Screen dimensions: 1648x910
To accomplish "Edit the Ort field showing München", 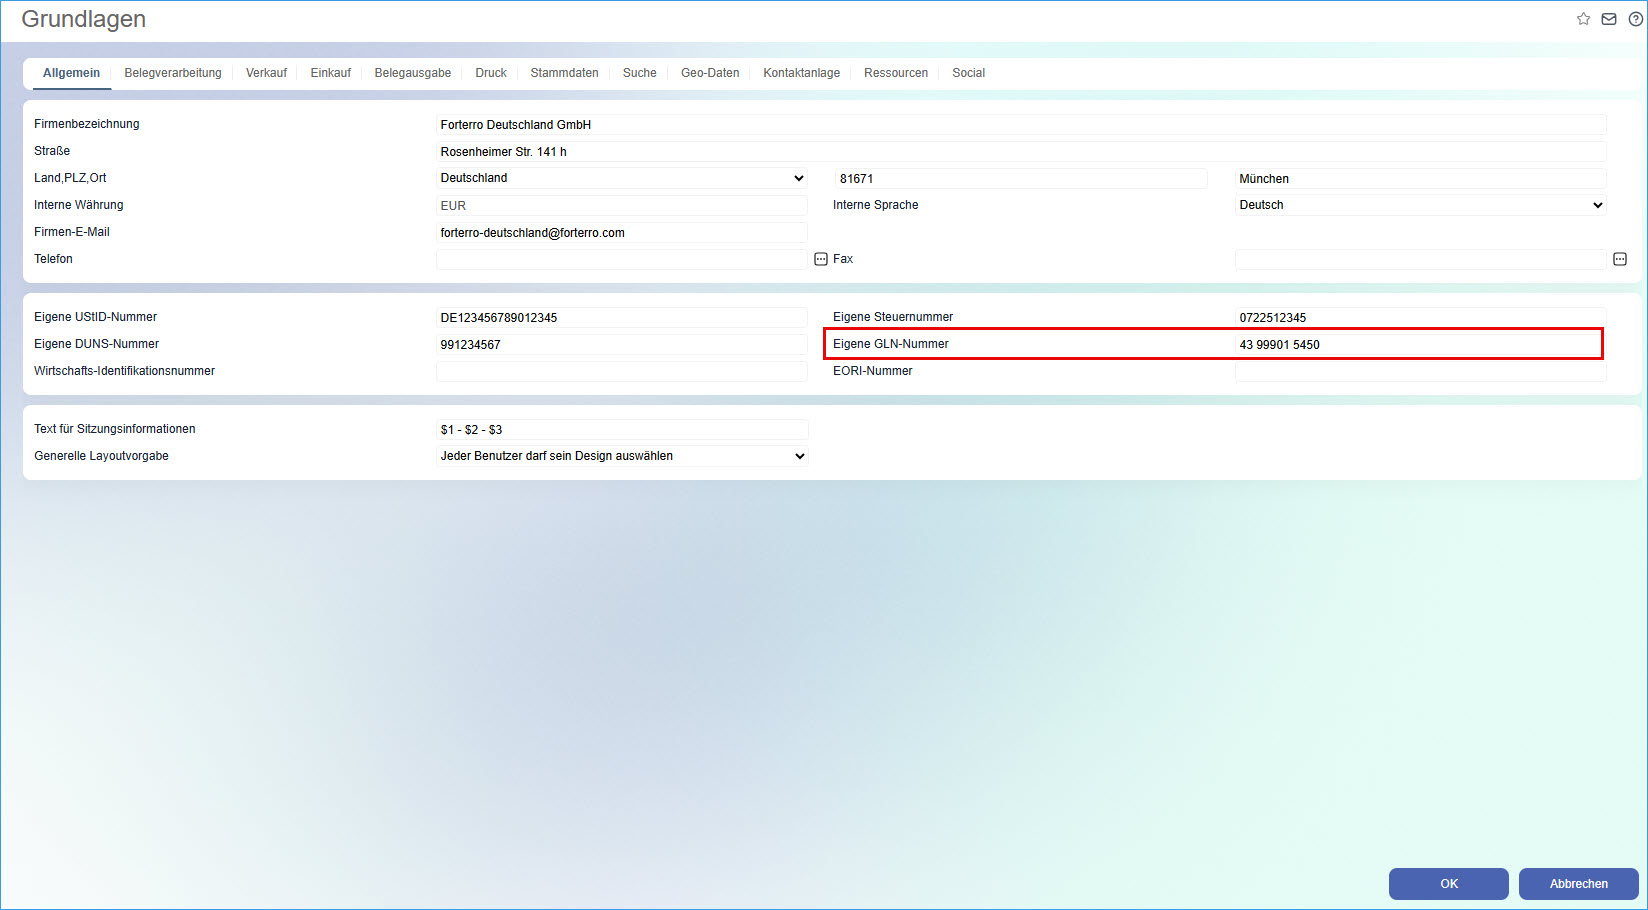I will coord(1420,179).
